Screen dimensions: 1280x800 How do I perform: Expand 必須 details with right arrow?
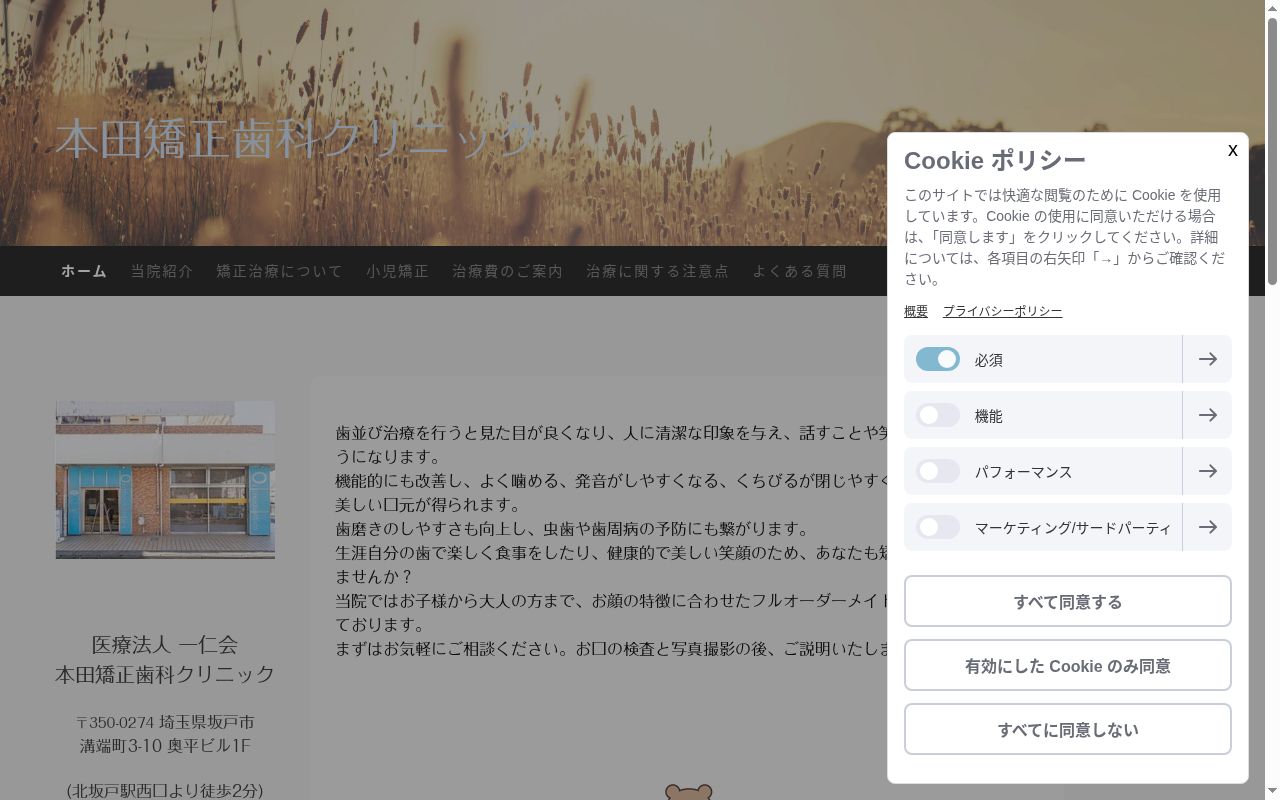pyautogui.click(x=1207, y=359)
